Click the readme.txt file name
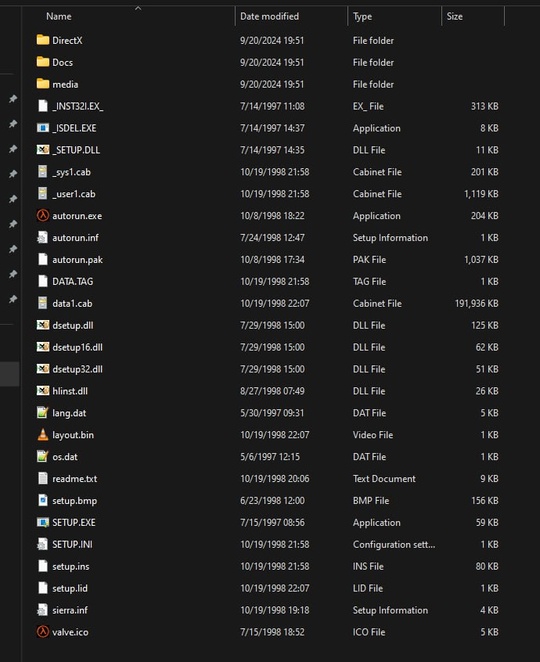The width and height of the screenshot is (540, 662). coord(75,479)
